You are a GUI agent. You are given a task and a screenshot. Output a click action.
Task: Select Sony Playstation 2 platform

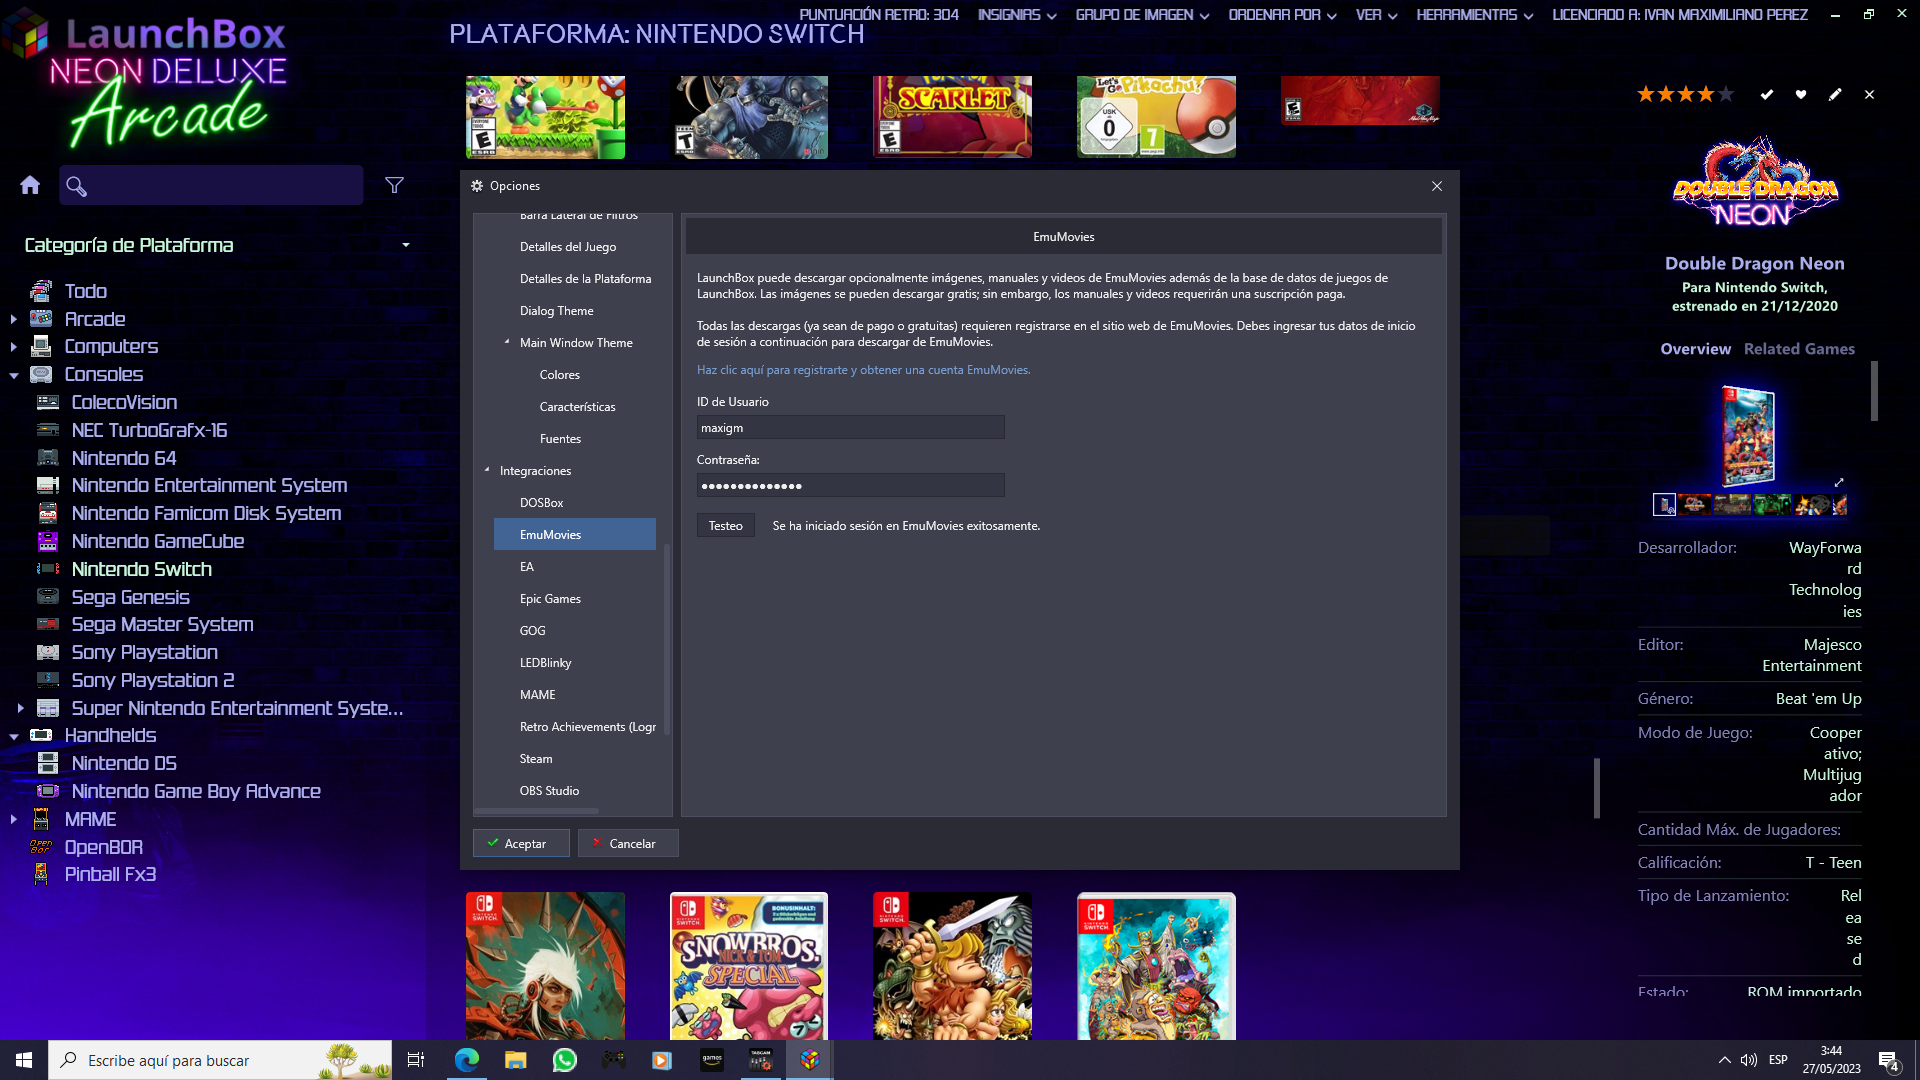pyautogui.click(x=153, y=680)
